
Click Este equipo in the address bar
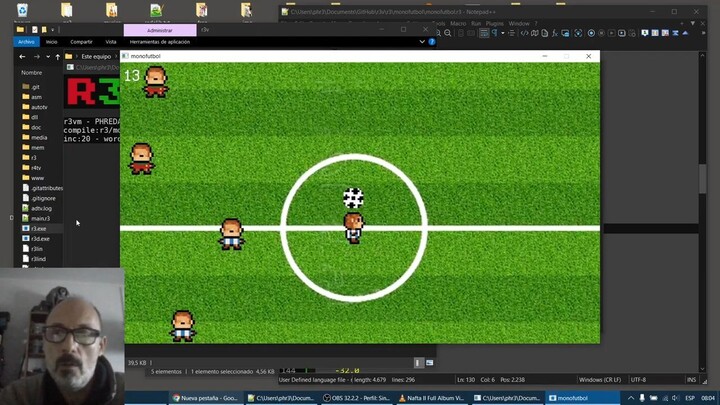coord(96,56)
